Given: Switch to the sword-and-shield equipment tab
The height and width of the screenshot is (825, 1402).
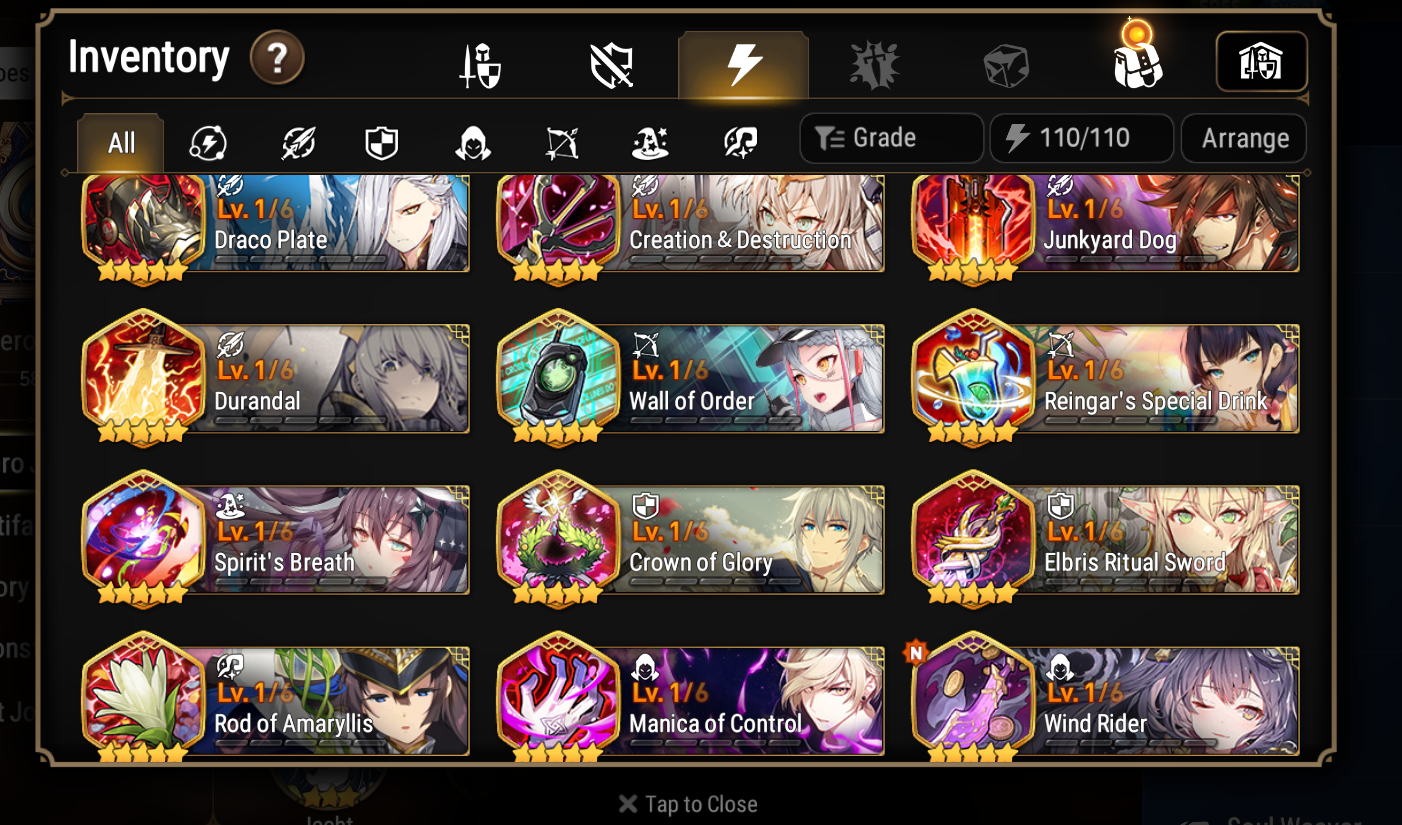Looking at the screenshot, I should click(x=480, y=67).
